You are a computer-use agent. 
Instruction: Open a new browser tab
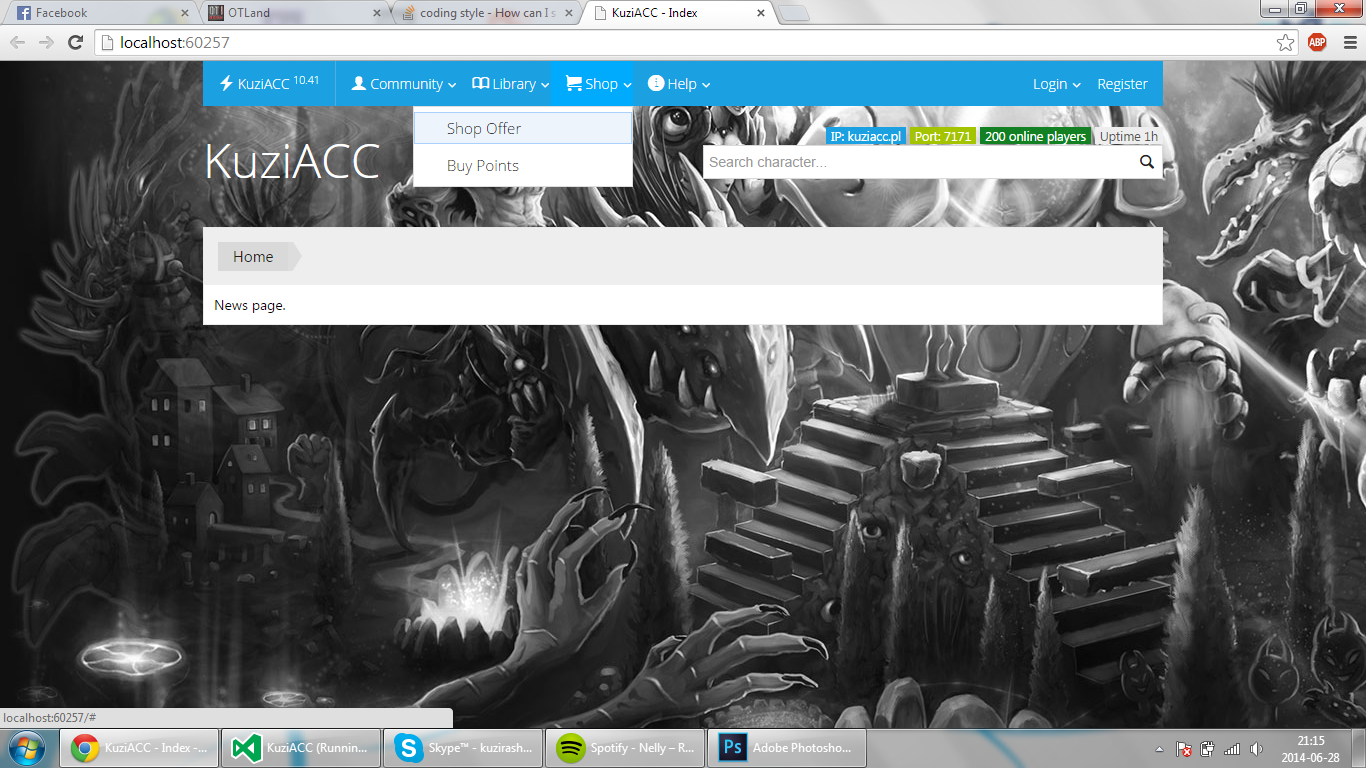(x=794, y=13)
